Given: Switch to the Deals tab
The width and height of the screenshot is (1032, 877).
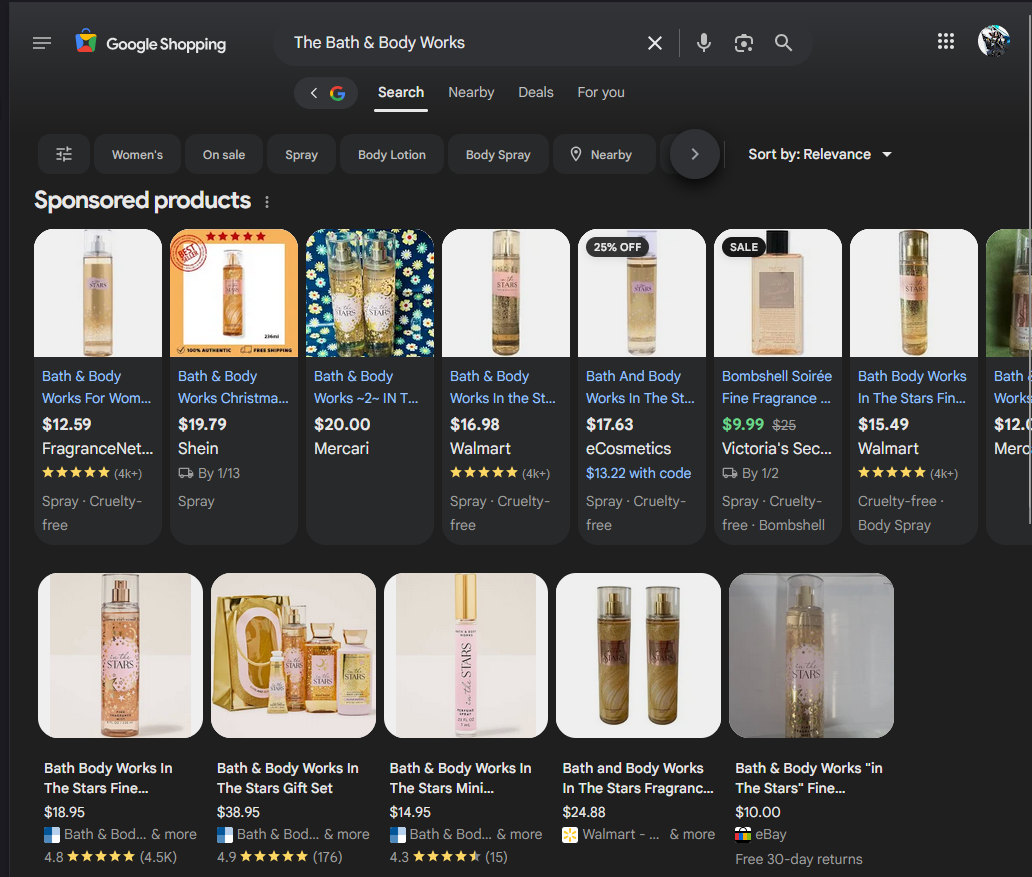Looking at the screenshot, I should click(535, 92).
